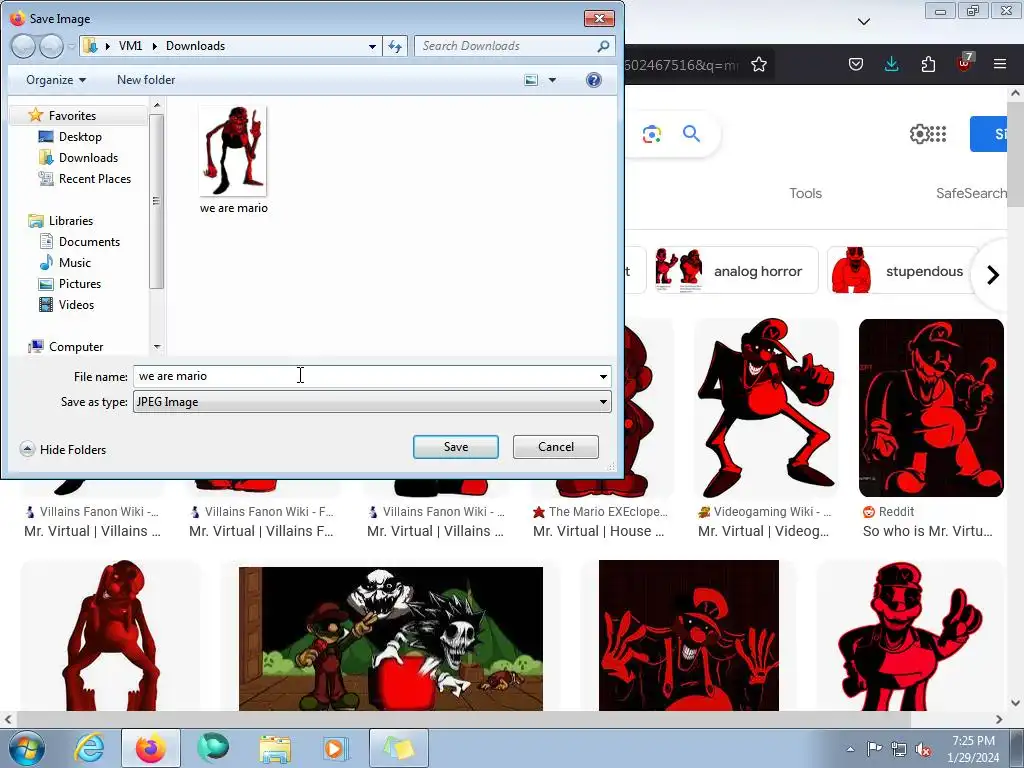
Task: Open the Google apps grid icon
Action: pos(938,135)
